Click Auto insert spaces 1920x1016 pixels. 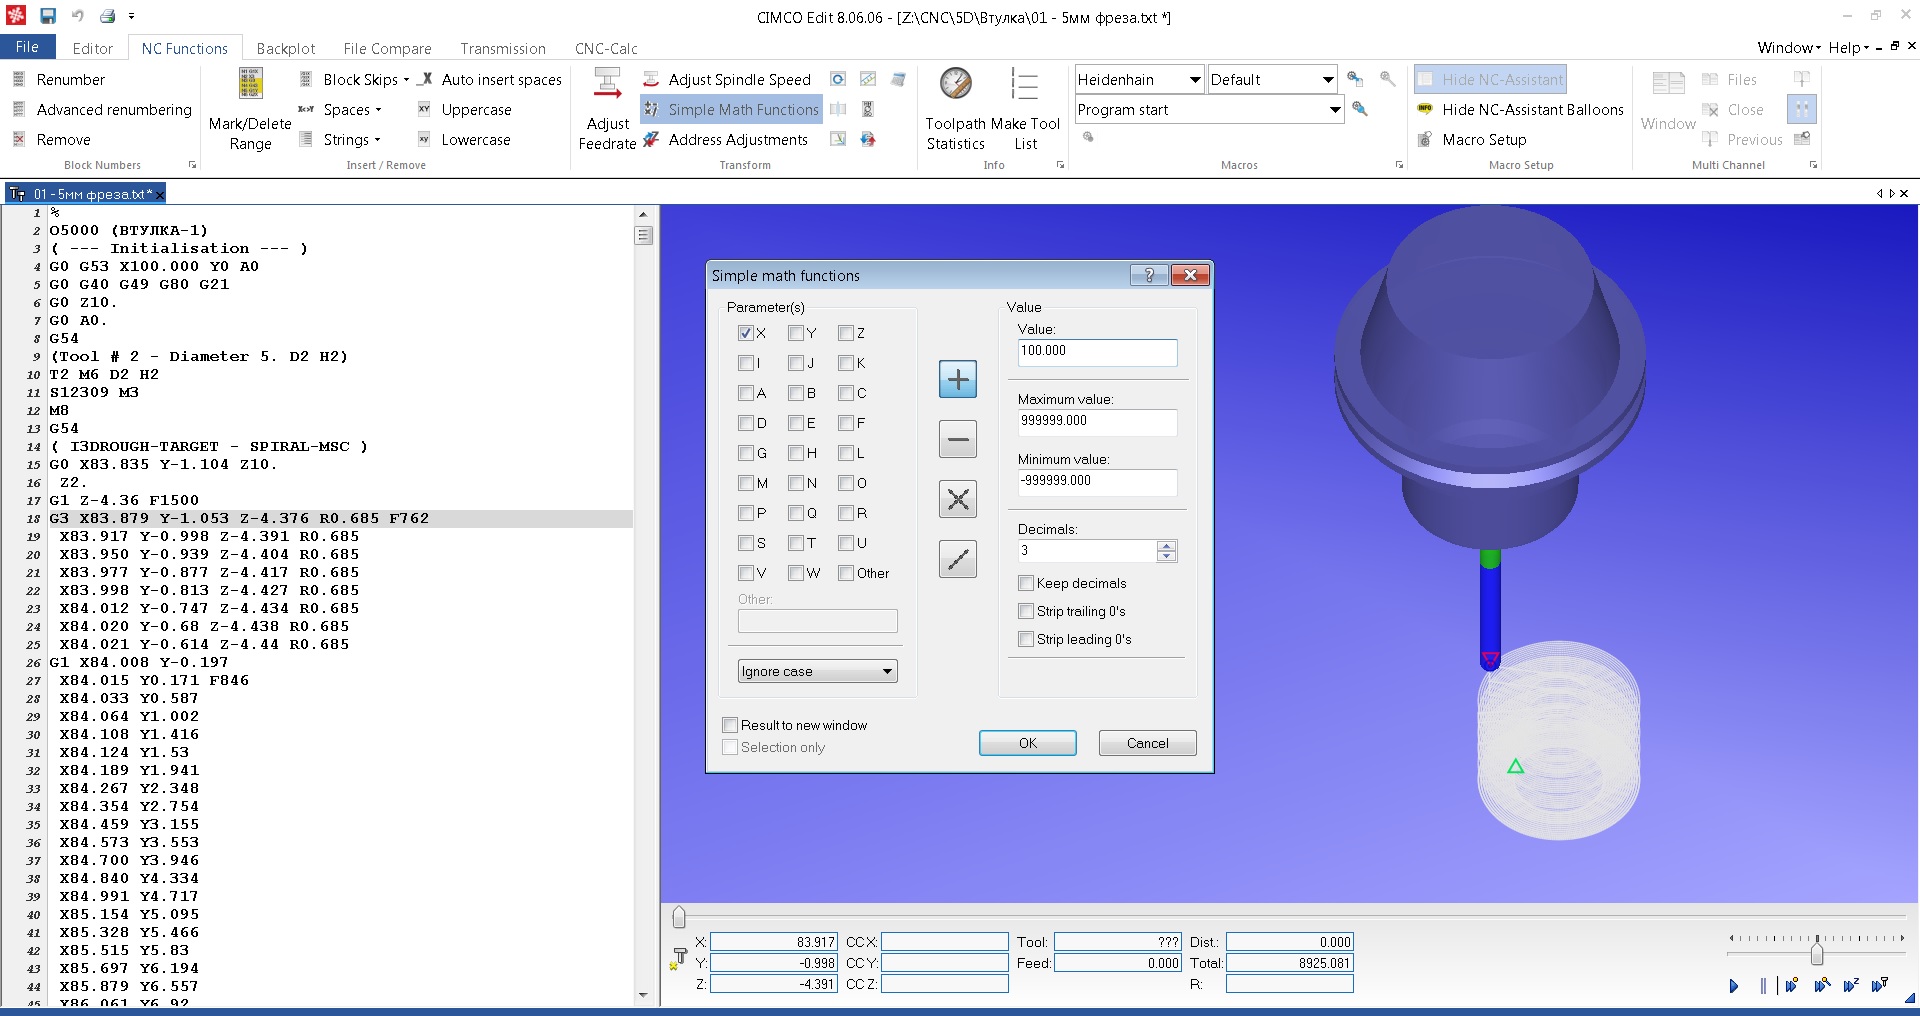point(489,80)
